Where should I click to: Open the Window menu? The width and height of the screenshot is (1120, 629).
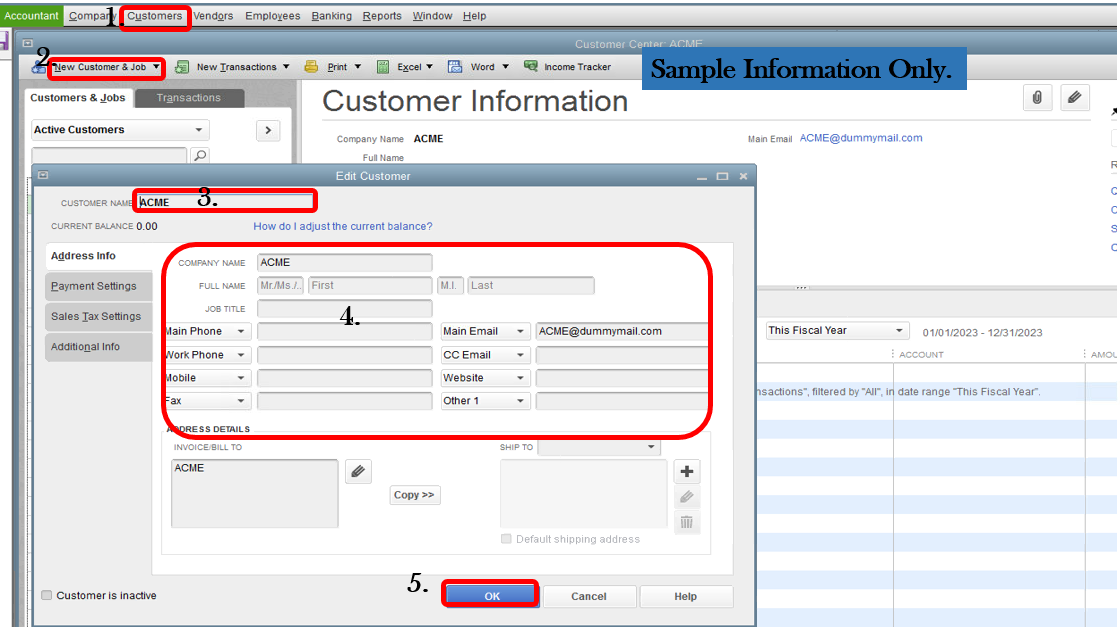(432, 16)
